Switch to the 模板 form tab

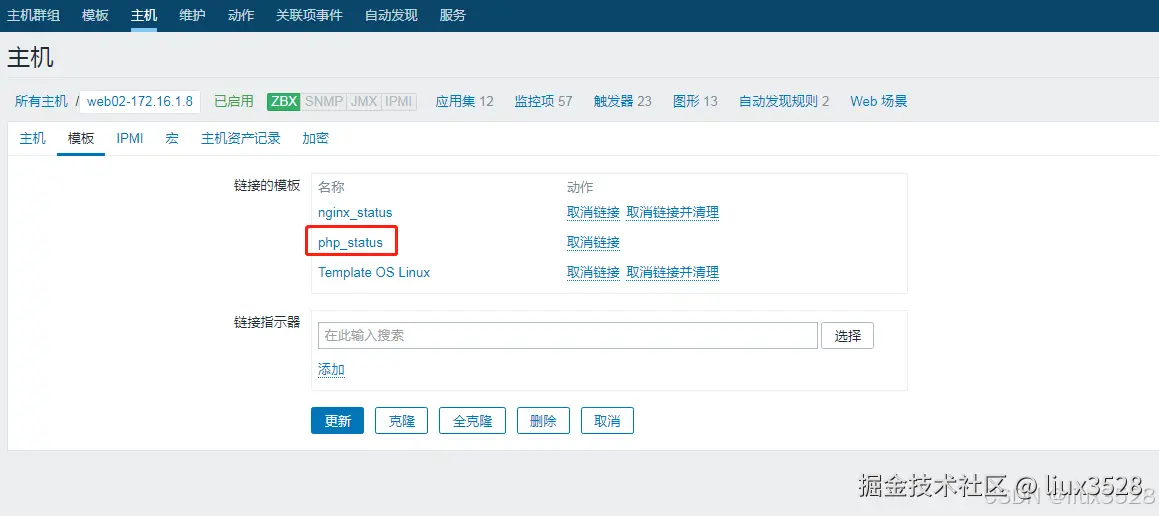[81, 138]
